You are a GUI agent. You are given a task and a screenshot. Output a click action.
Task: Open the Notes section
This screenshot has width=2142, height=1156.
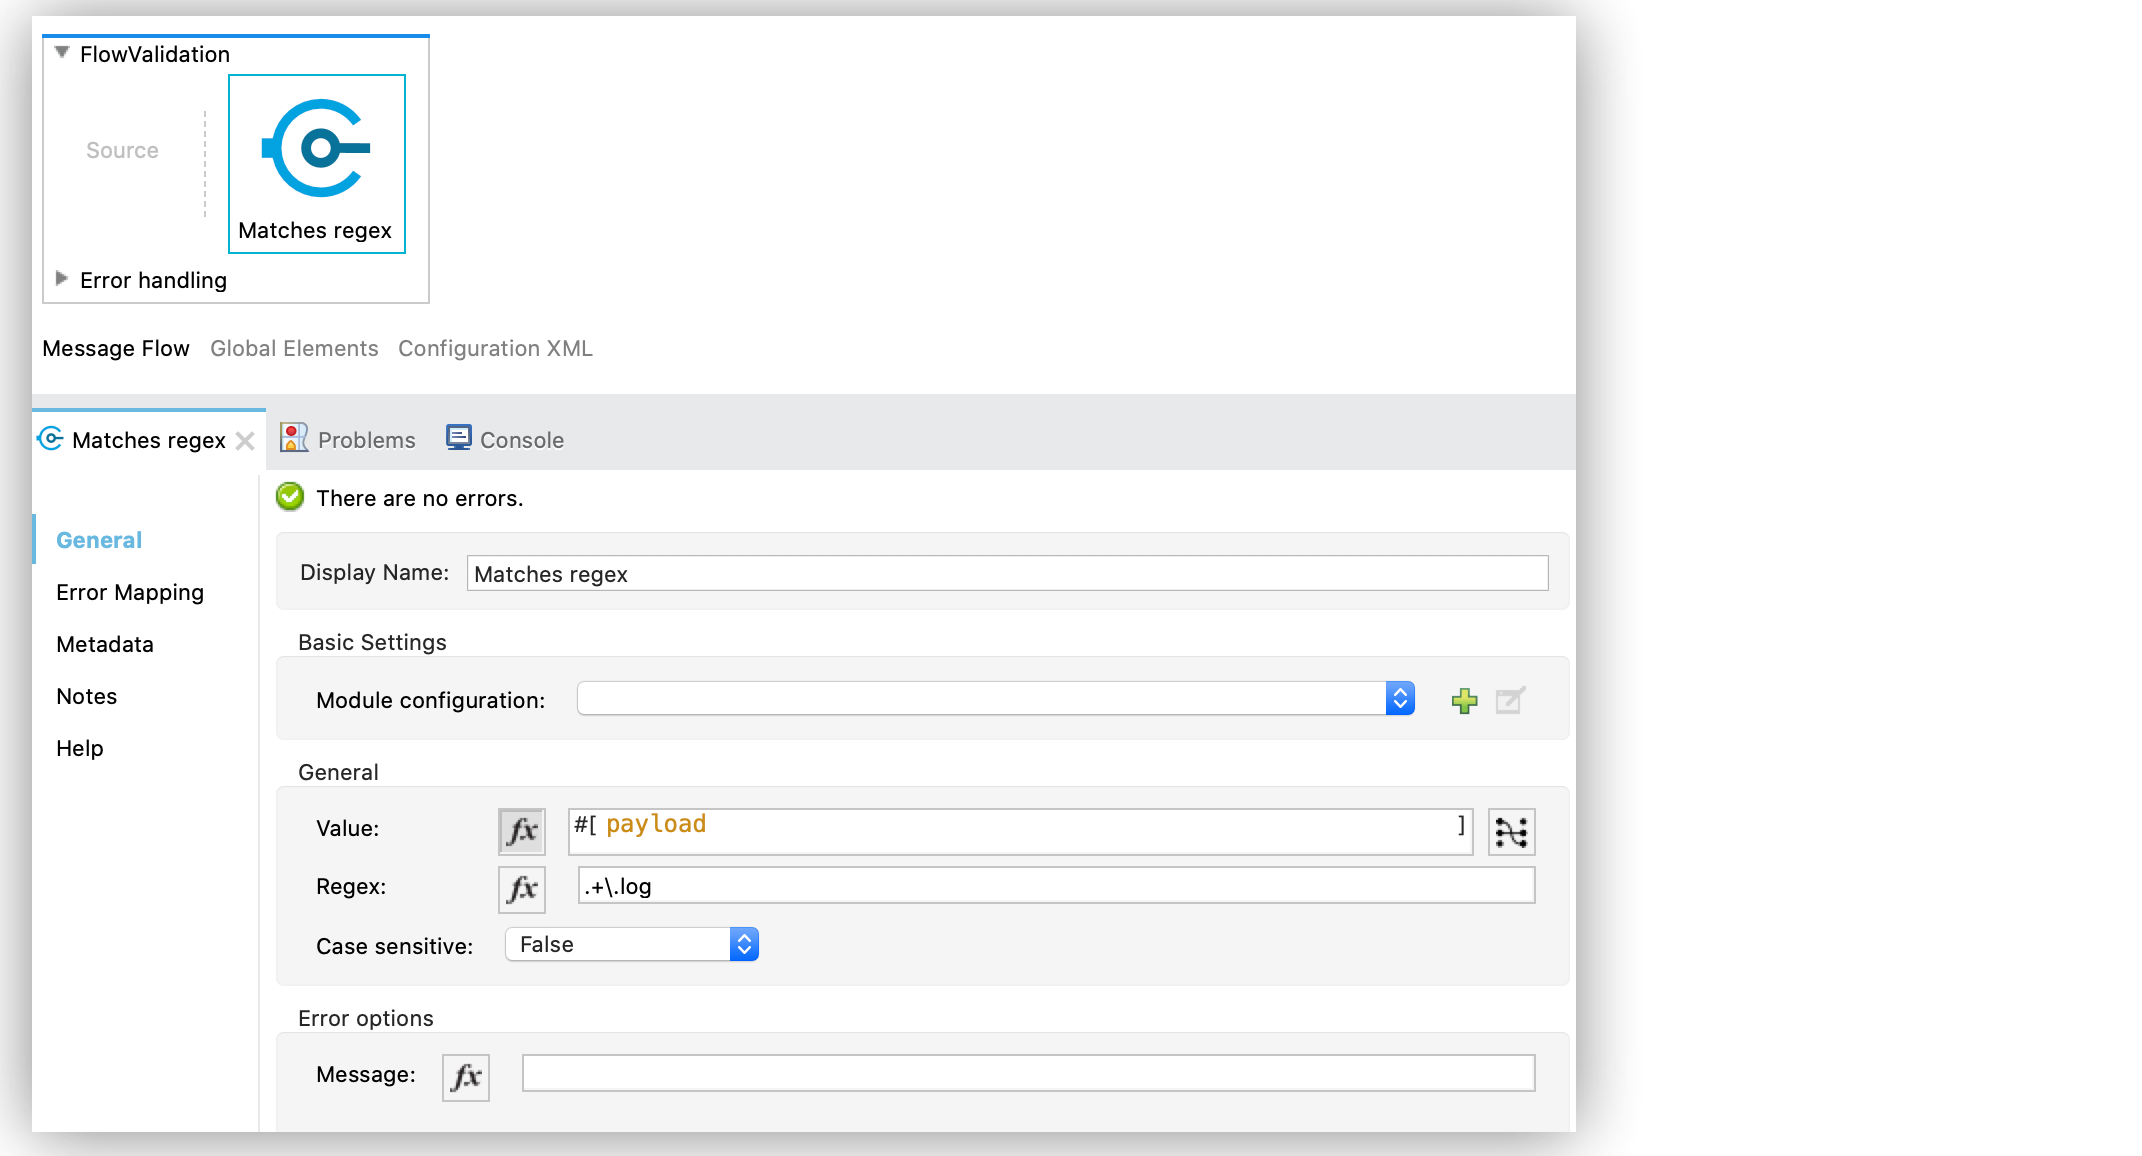[86, 696]
